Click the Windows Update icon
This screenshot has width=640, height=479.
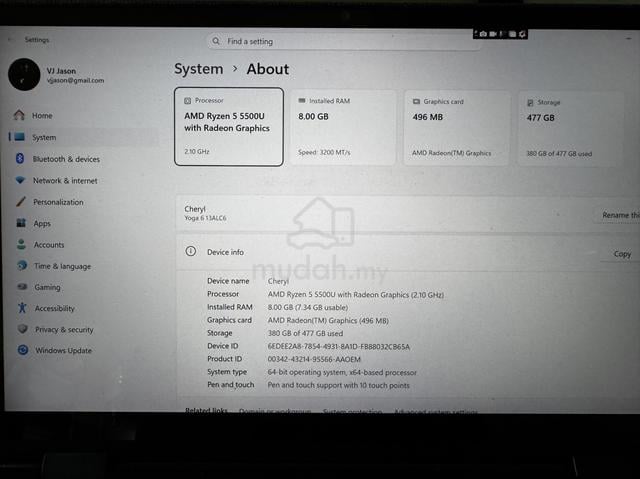[23, 350]
